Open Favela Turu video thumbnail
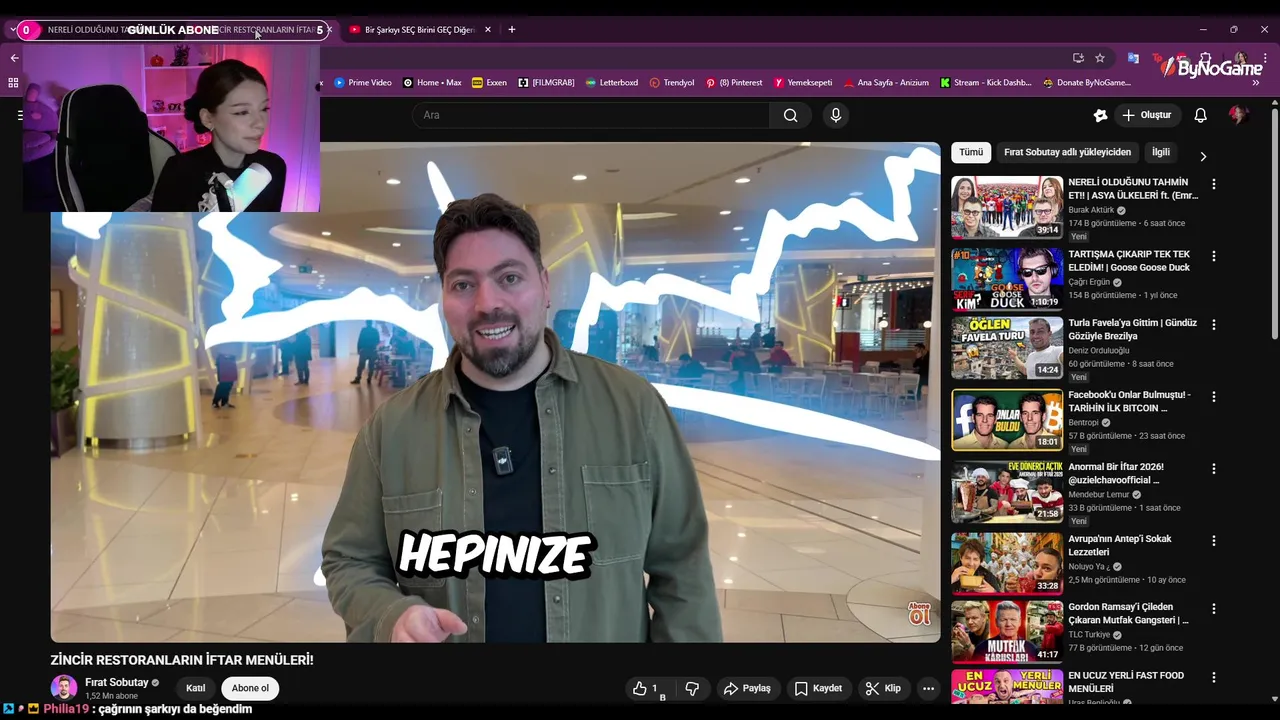Viewport: 1280px width, 720px height. [1007, 347]
